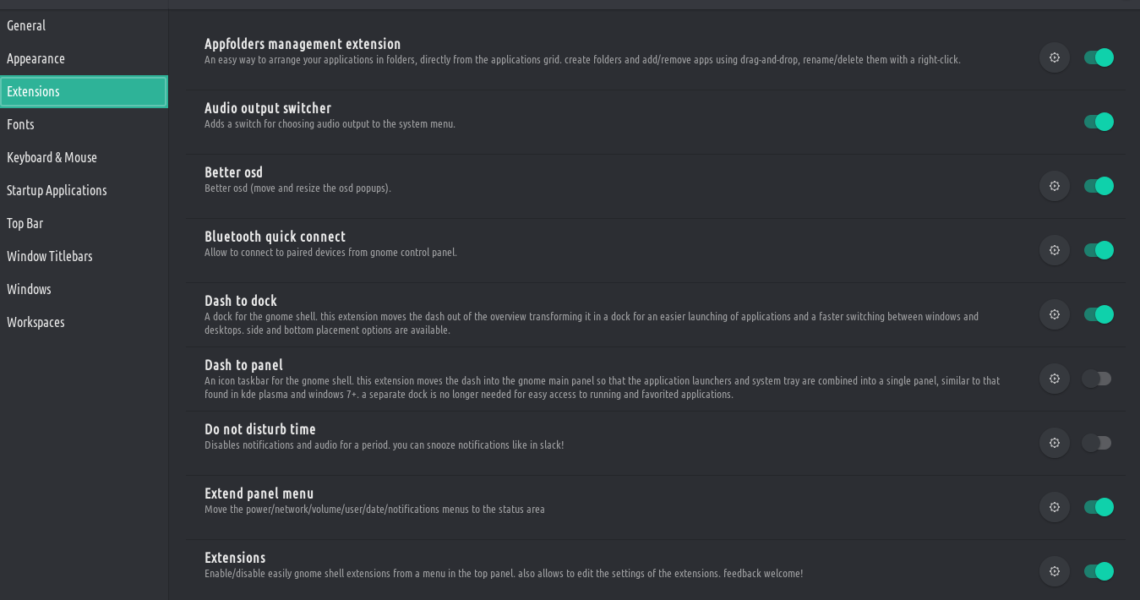Open Appfolders management extension settings gear

1054,58
